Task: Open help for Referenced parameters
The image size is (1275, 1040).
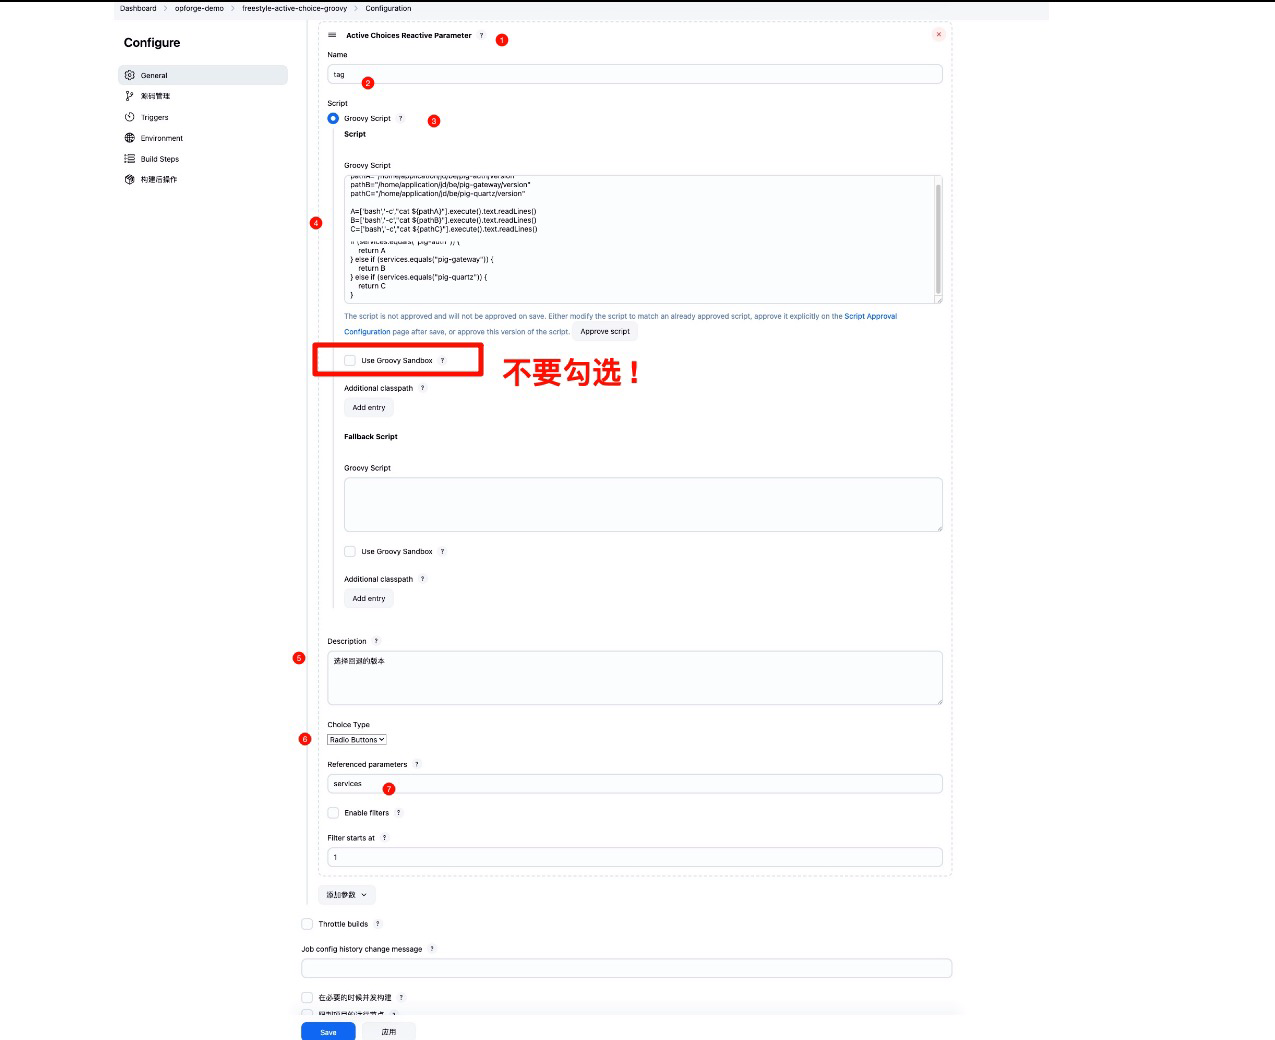Action: [x=417, y=764]
